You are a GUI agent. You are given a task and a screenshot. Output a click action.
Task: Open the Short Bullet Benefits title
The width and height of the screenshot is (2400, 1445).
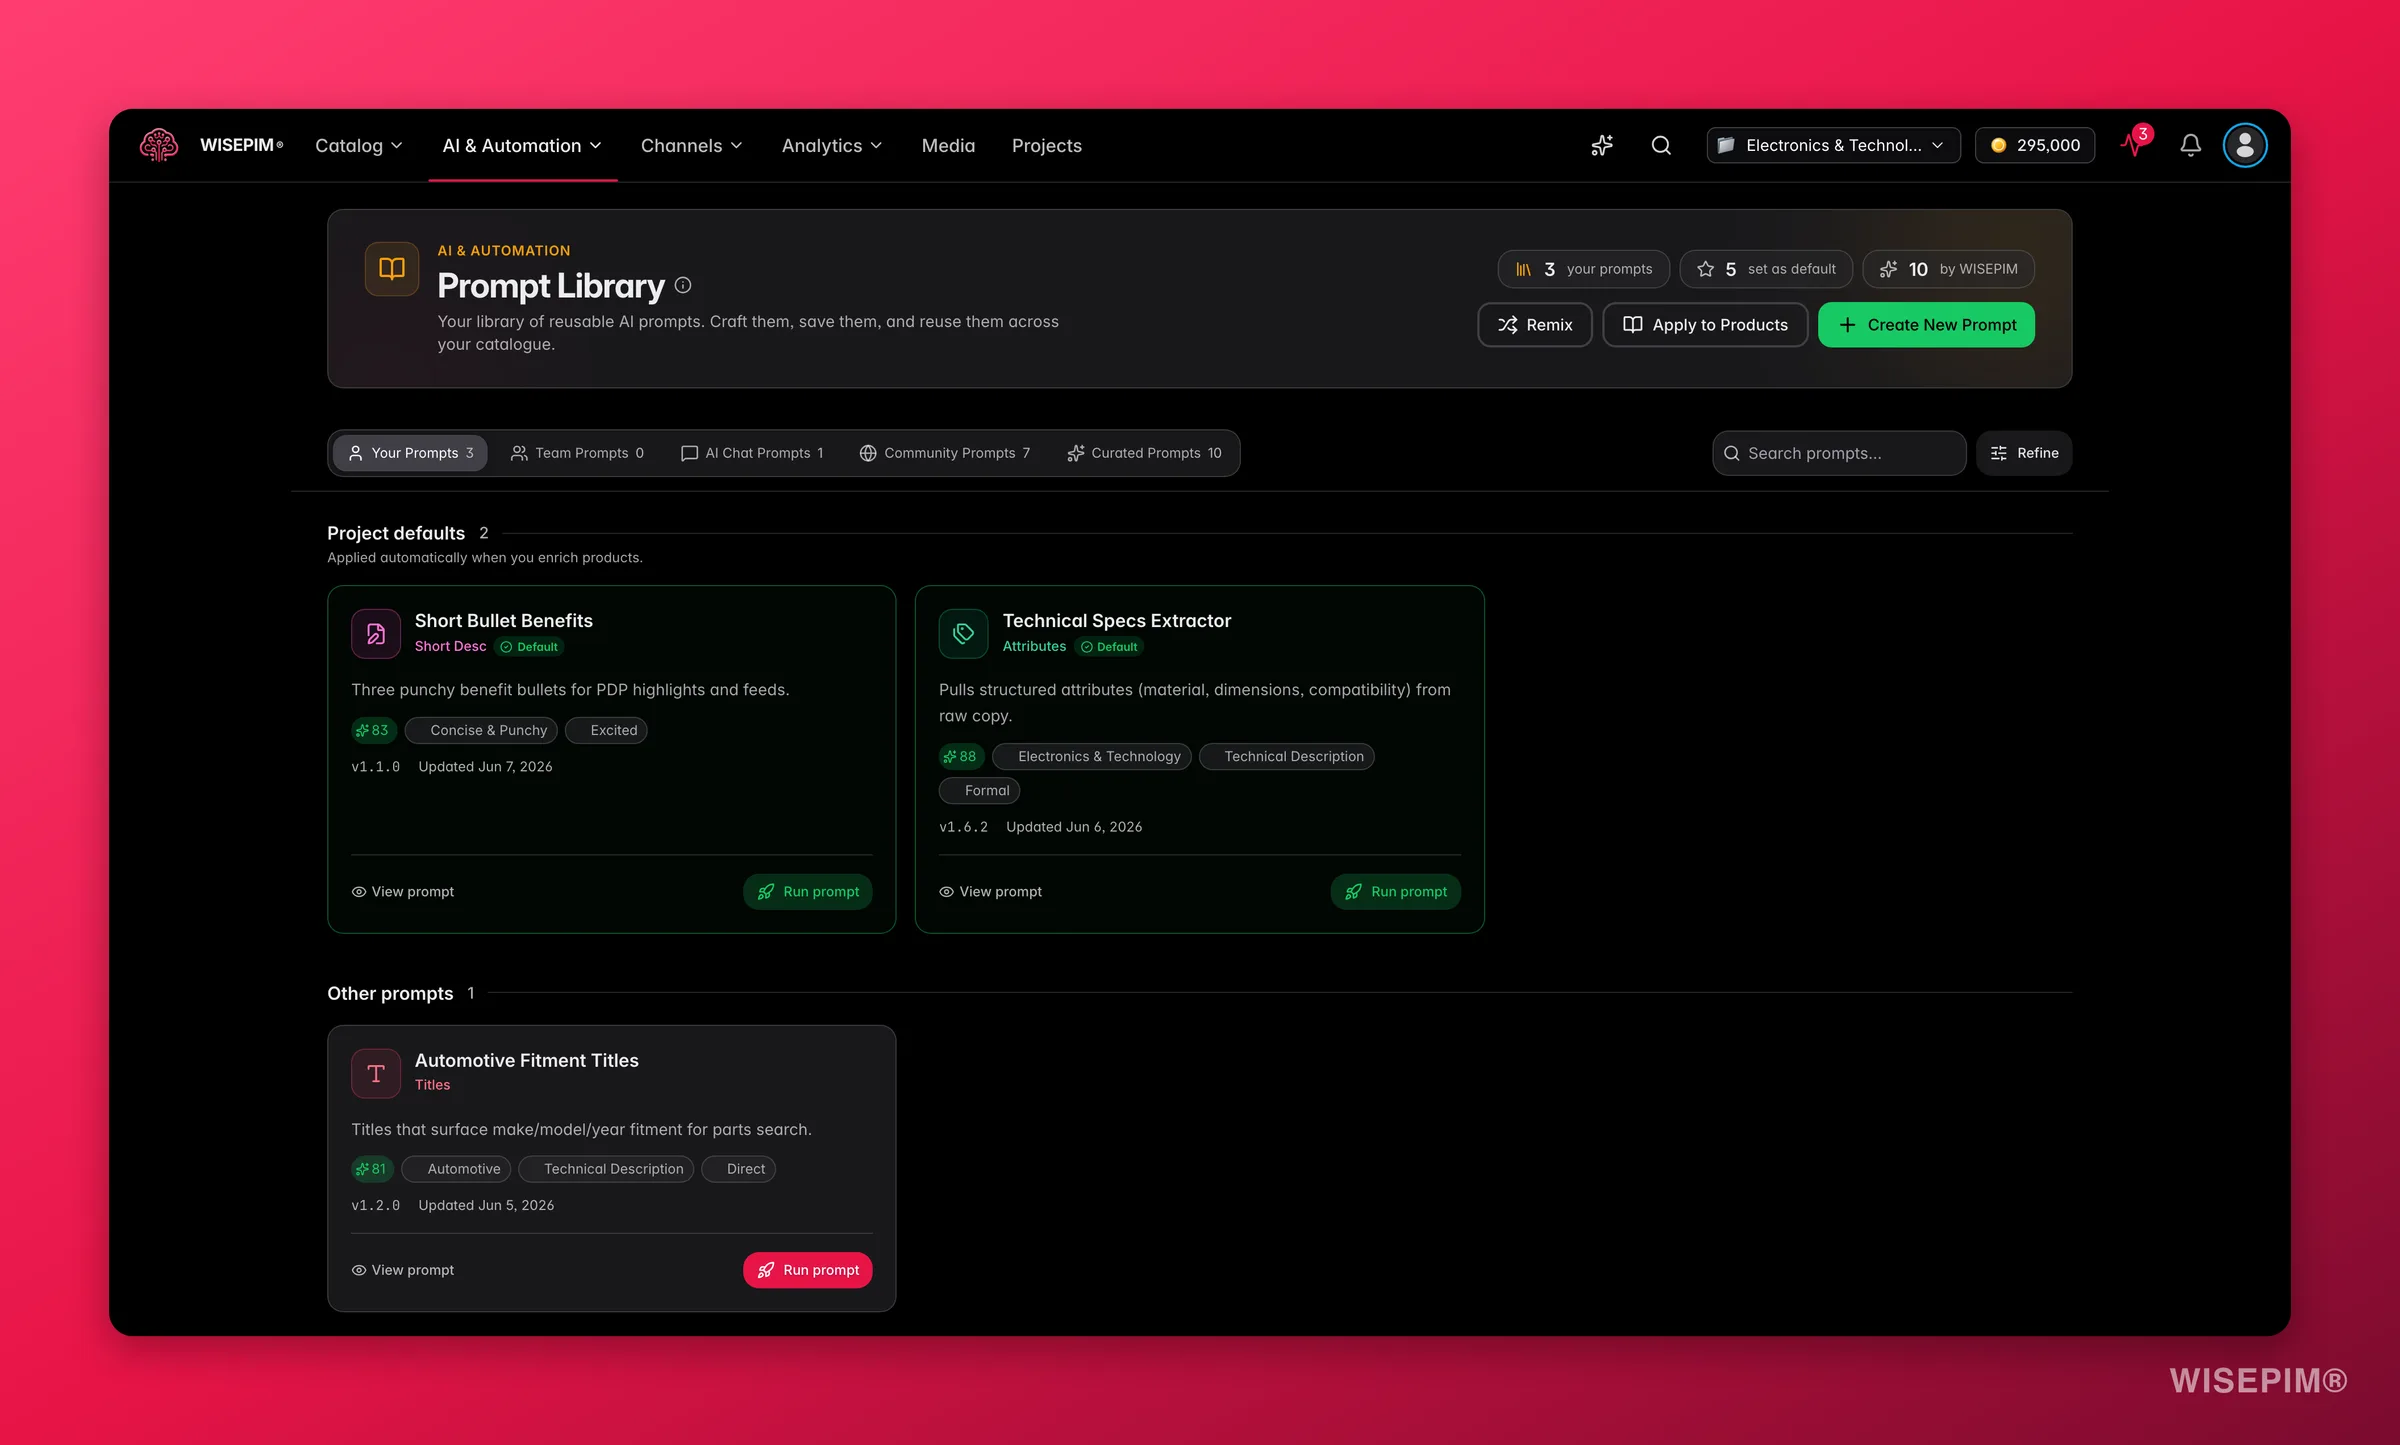504,620
